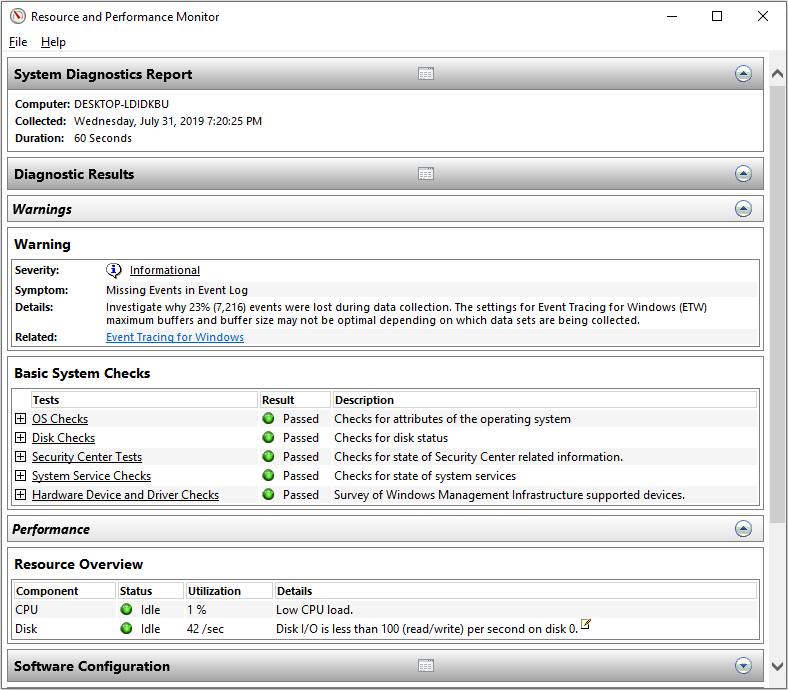788x690 pixels.
Task: Collapse the Performance section
Action: 743,529
